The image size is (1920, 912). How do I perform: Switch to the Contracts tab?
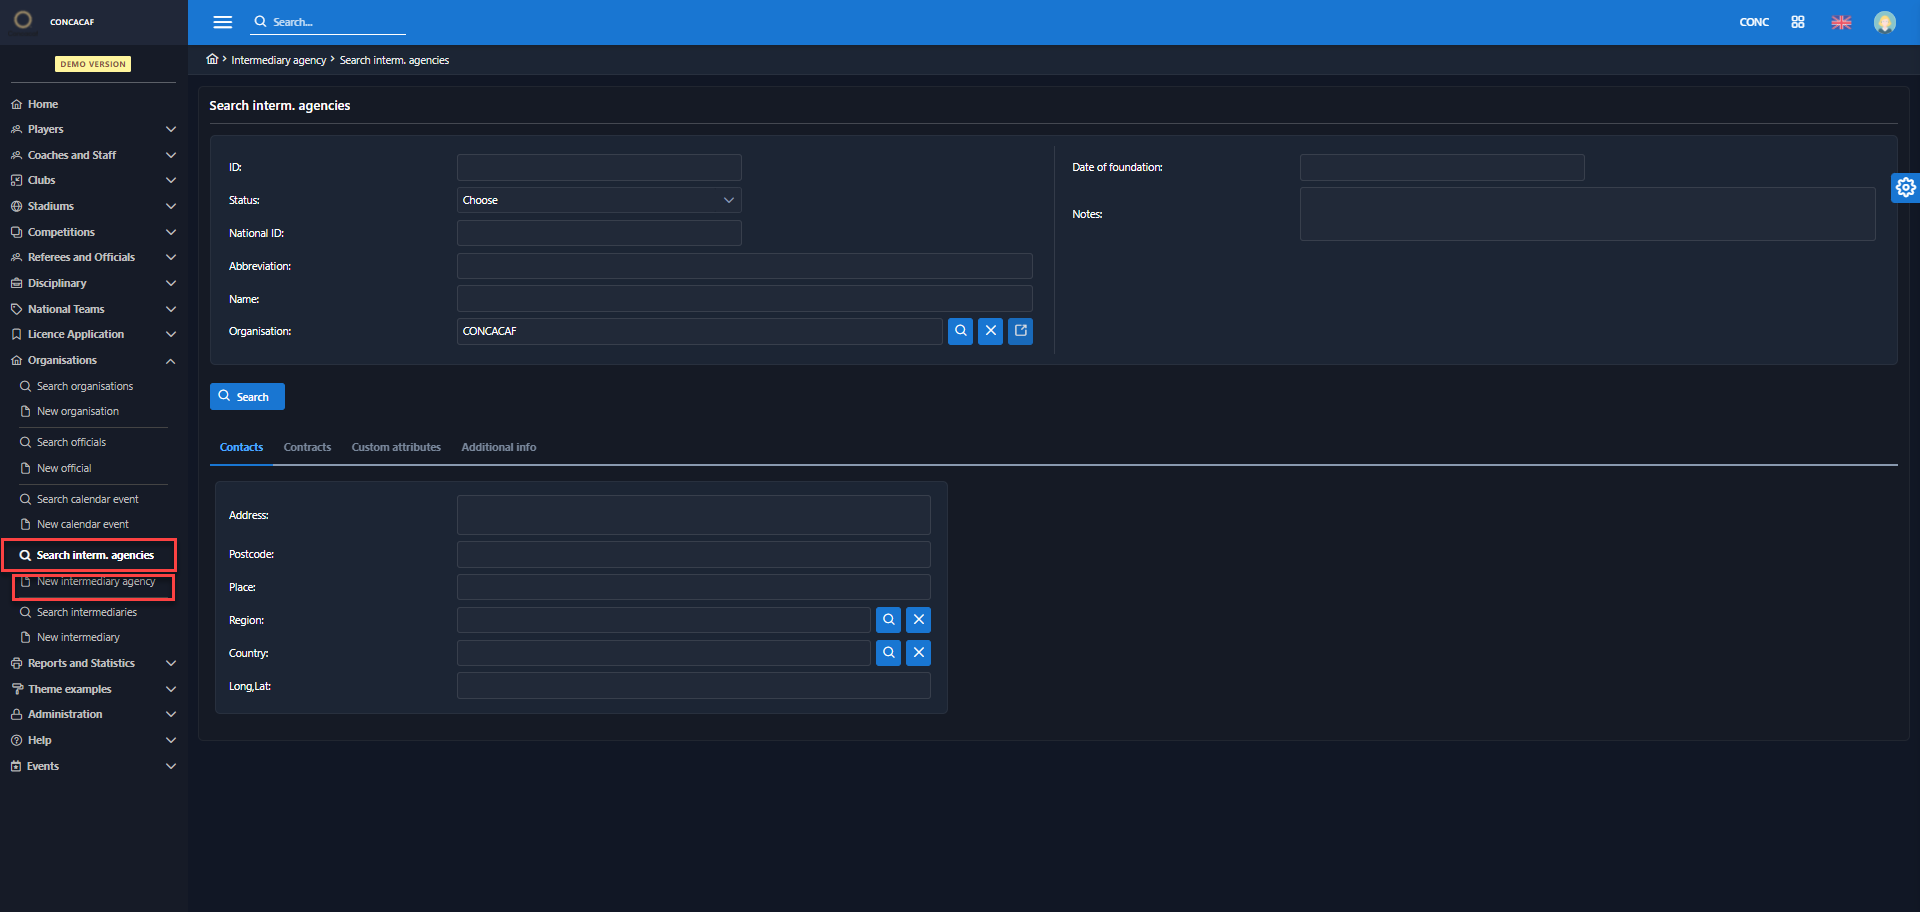(x=307, y=447)
